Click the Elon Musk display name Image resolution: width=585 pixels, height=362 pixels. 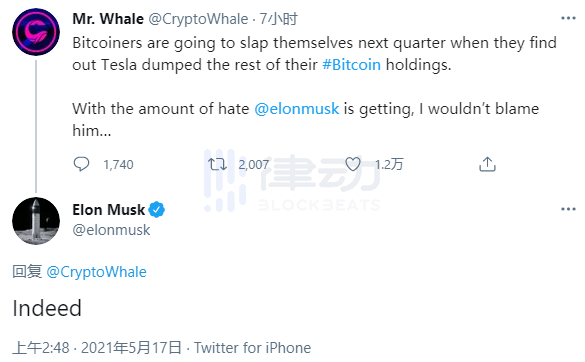click(x=109, y=210)
